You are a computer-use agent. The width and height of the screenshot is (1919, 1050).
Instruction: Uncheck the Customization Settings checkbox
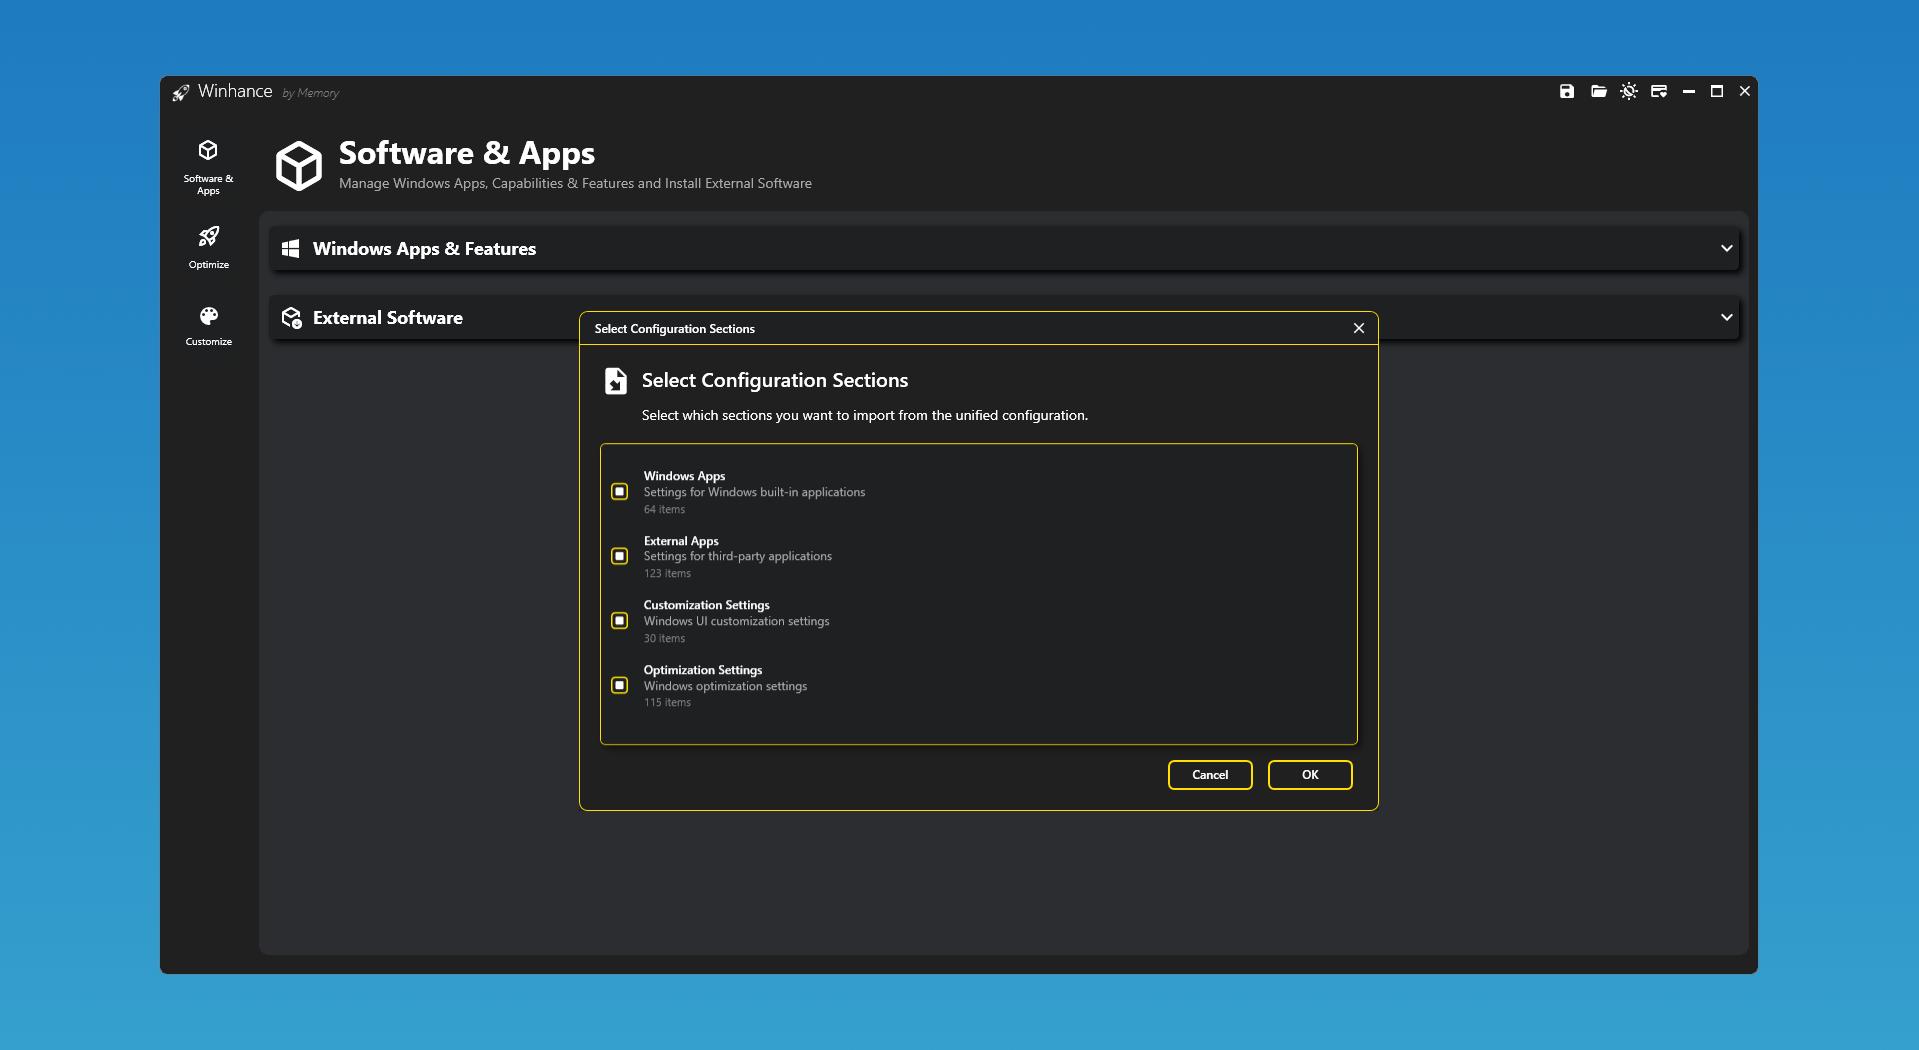pos(620,621)
